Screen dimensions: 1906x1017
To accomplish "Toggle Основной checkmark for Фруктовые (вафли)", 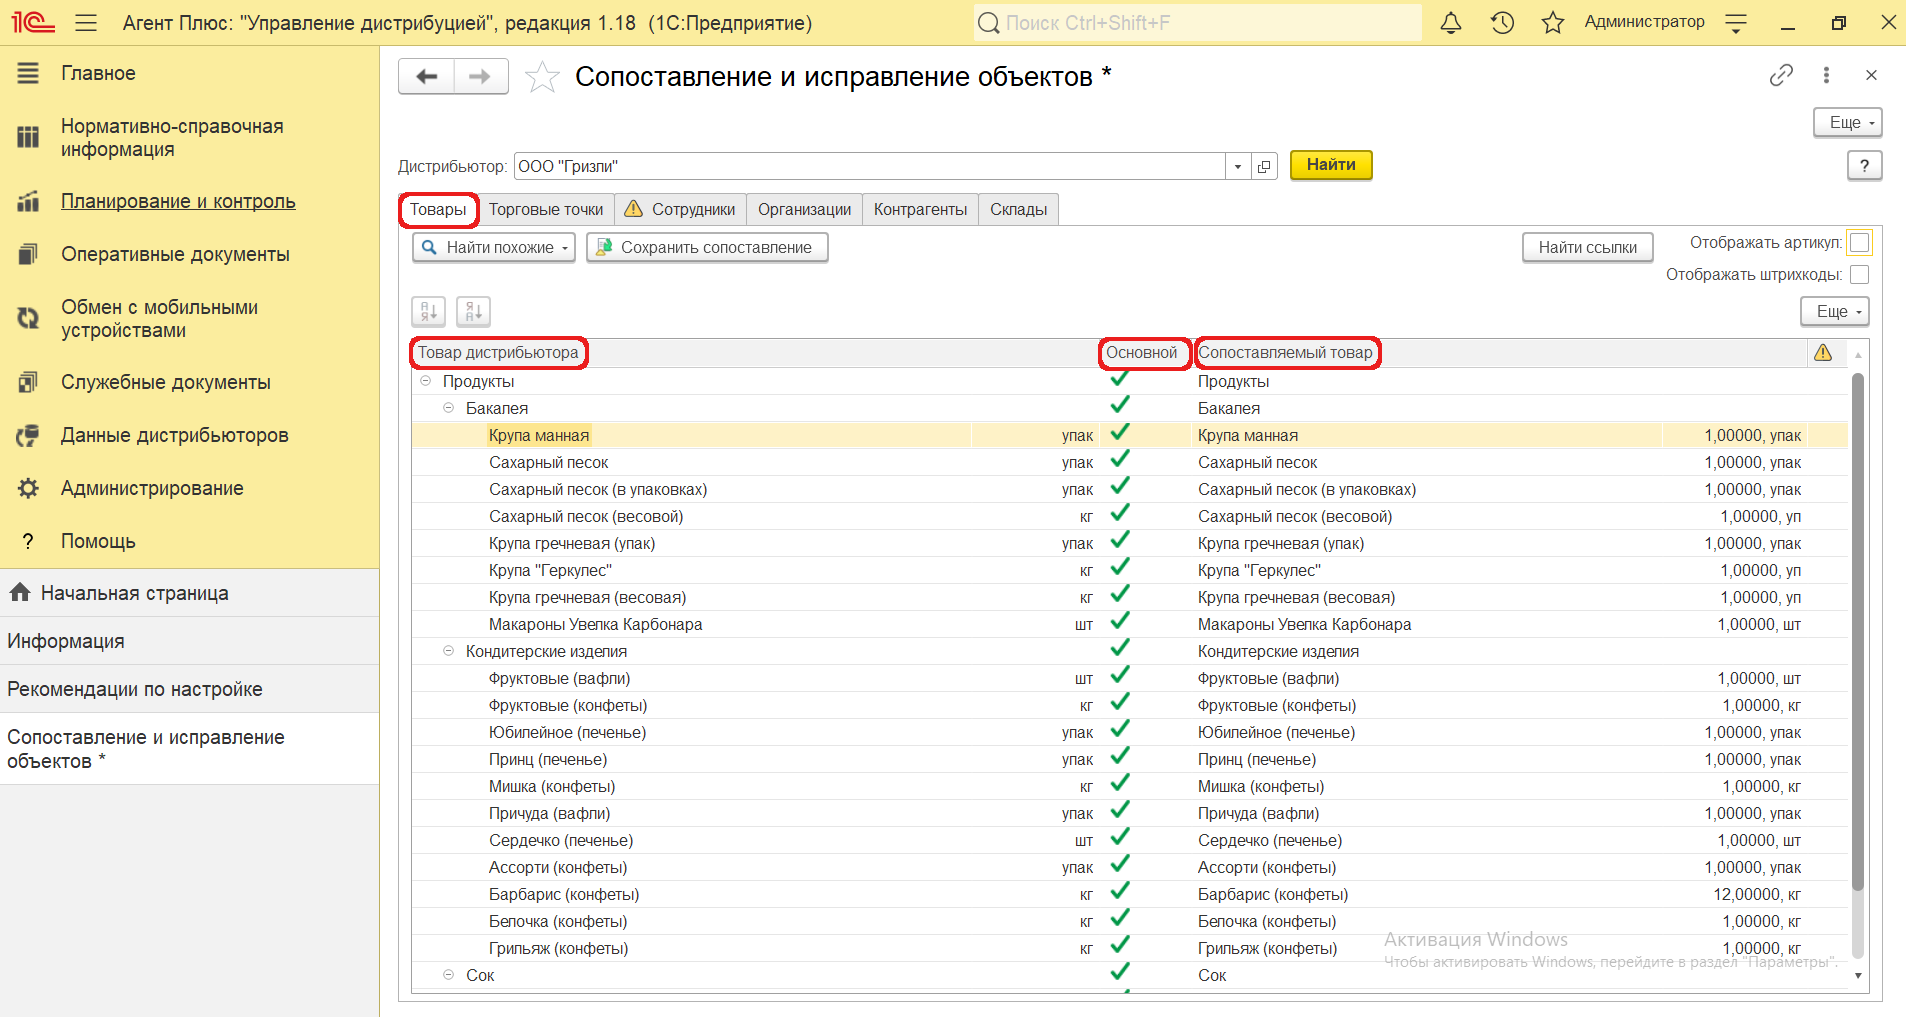I will point(1120,676).
